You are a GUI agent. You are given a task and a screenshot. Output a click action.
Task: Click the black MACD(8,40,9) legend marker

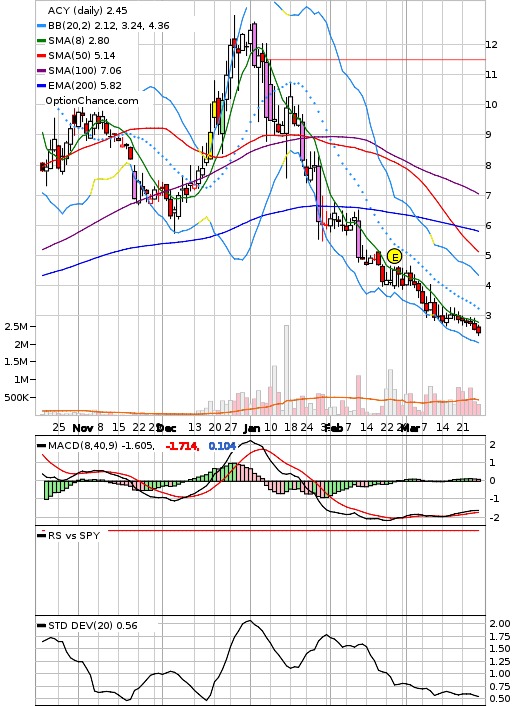click(41, 446)
